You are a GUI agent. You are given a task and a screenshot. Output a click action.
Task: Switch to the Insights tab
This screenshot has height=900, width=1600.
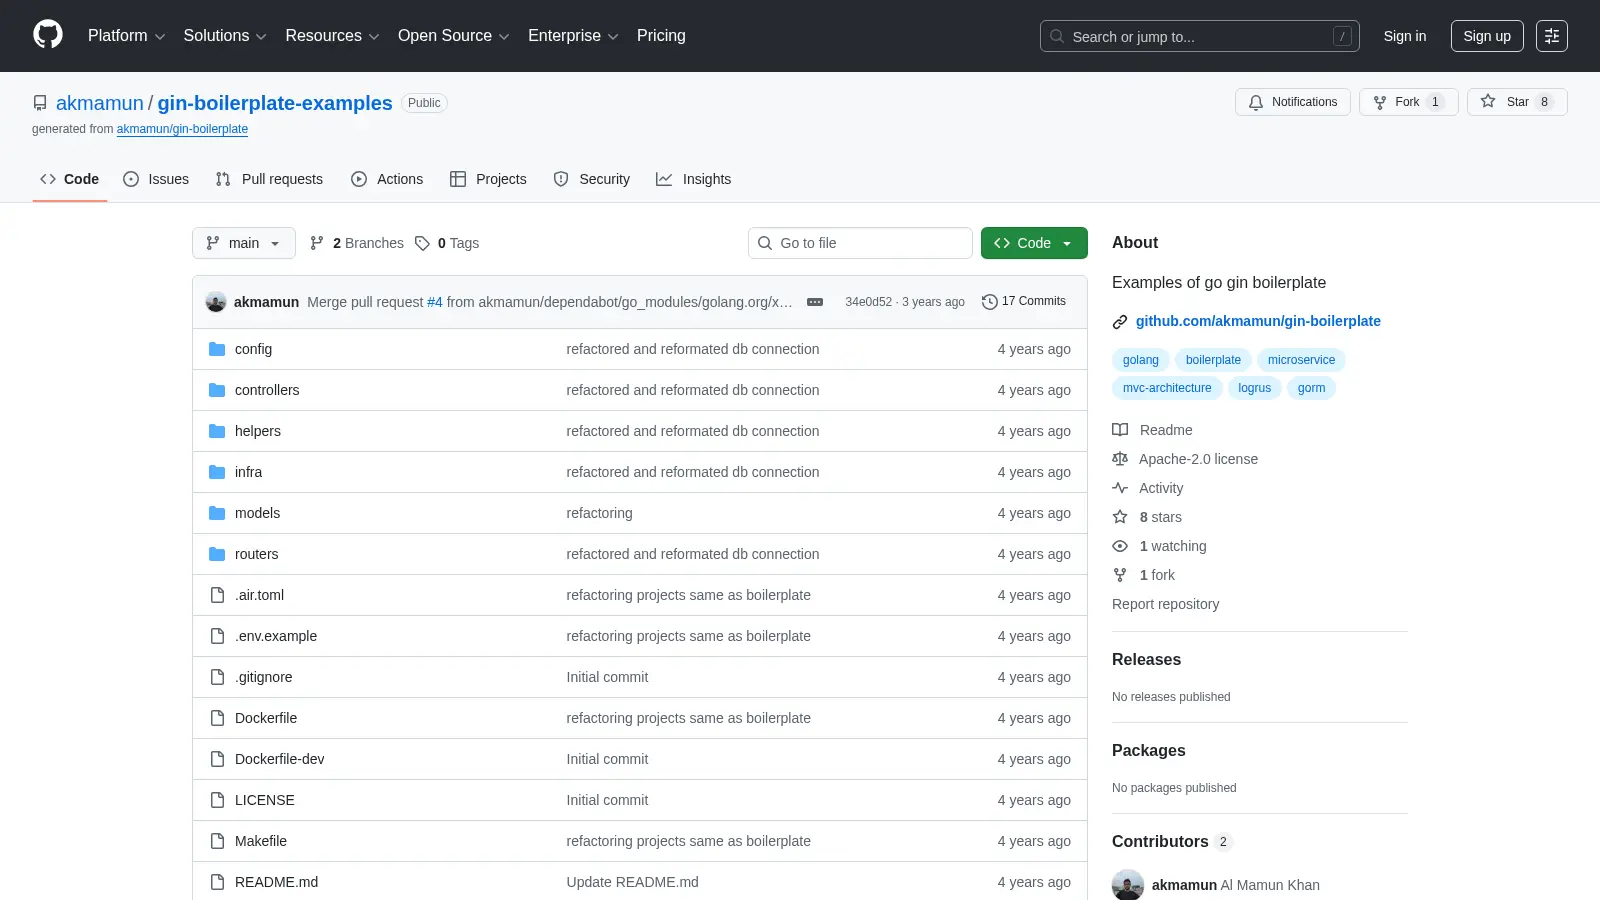click(x=693, y=179)
